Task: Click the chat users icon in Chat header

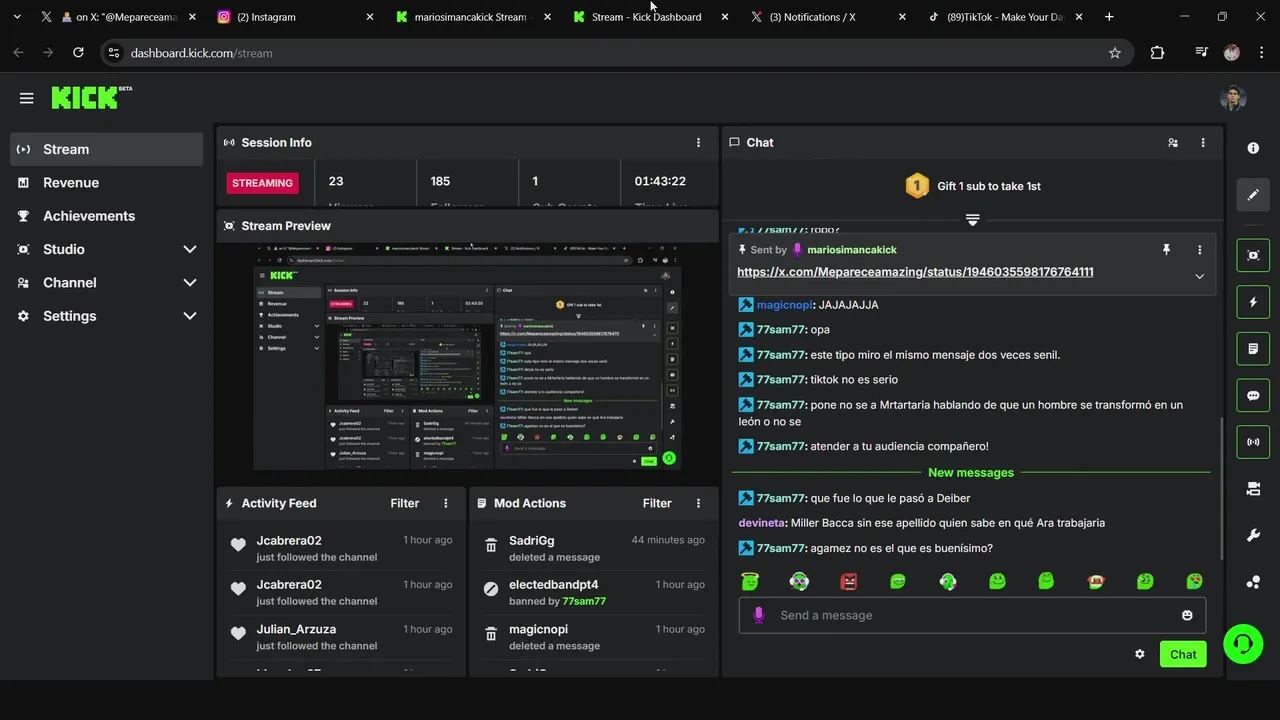Action: tap(1173, 143)
